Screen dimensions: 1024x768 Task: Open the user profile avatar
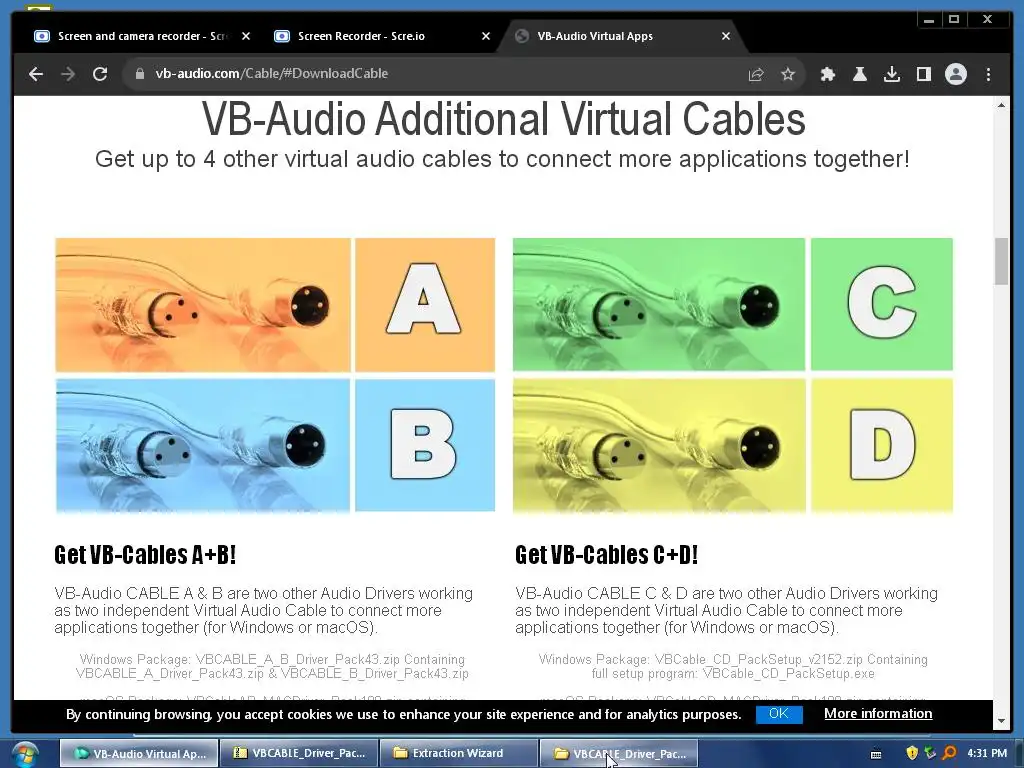(x=955, y=74)
